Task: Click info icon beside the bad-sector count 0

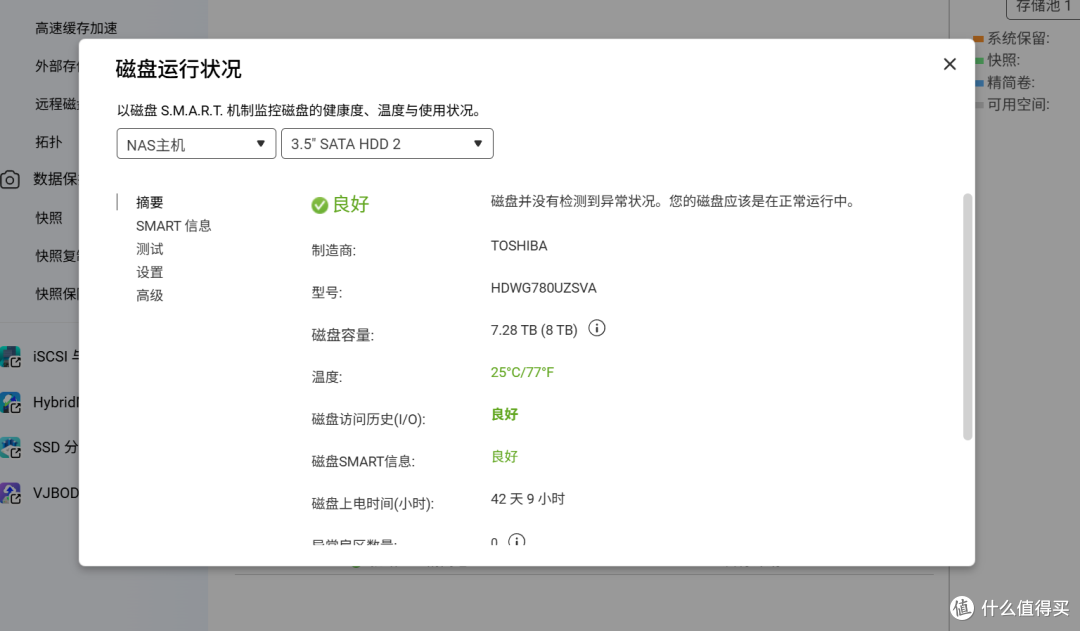Action: point(517,540)
